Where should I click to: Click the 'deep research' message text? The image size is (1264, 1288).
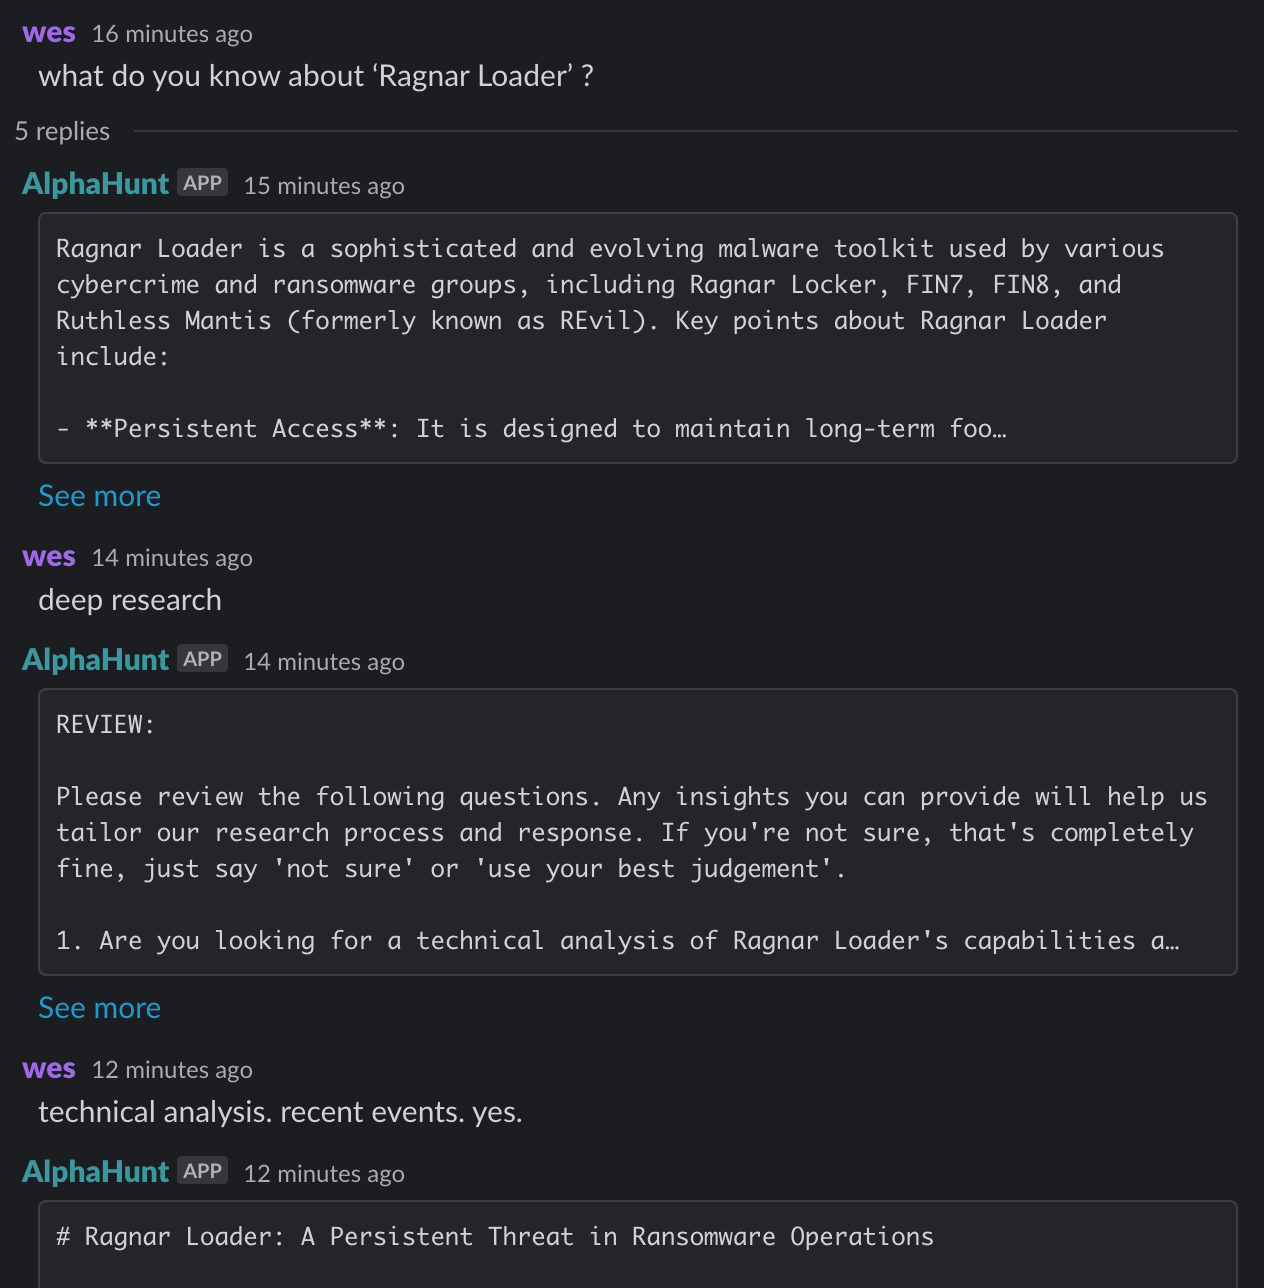pos(130,600)
